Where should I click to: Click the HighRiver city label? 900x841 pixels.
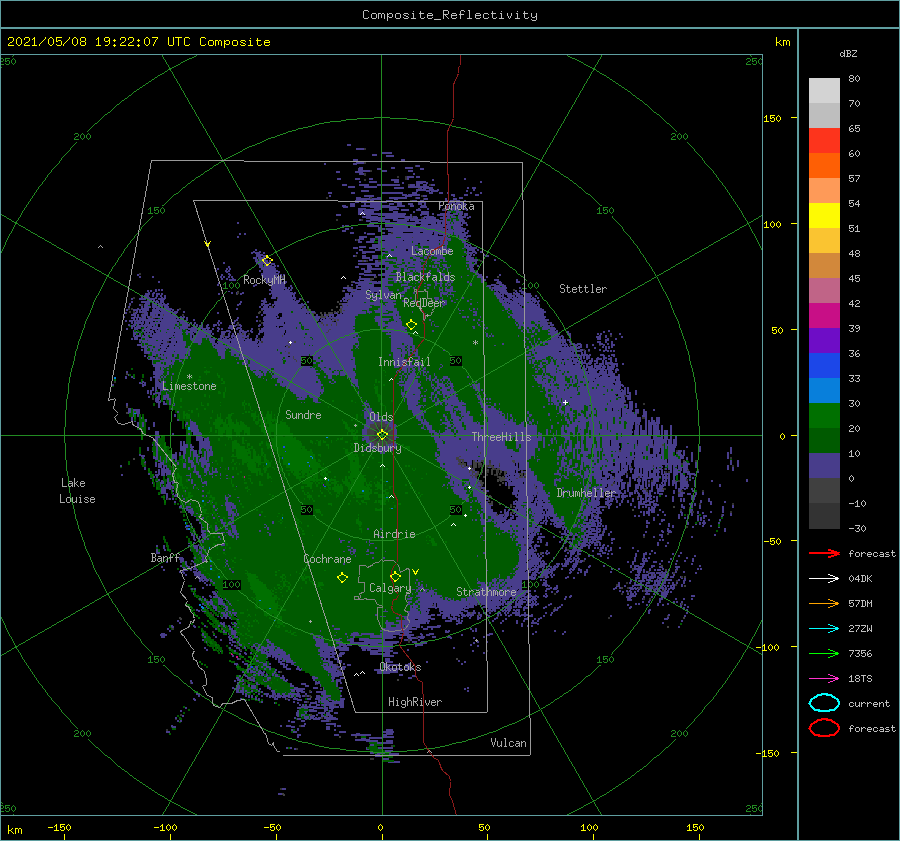pos(414,702)
